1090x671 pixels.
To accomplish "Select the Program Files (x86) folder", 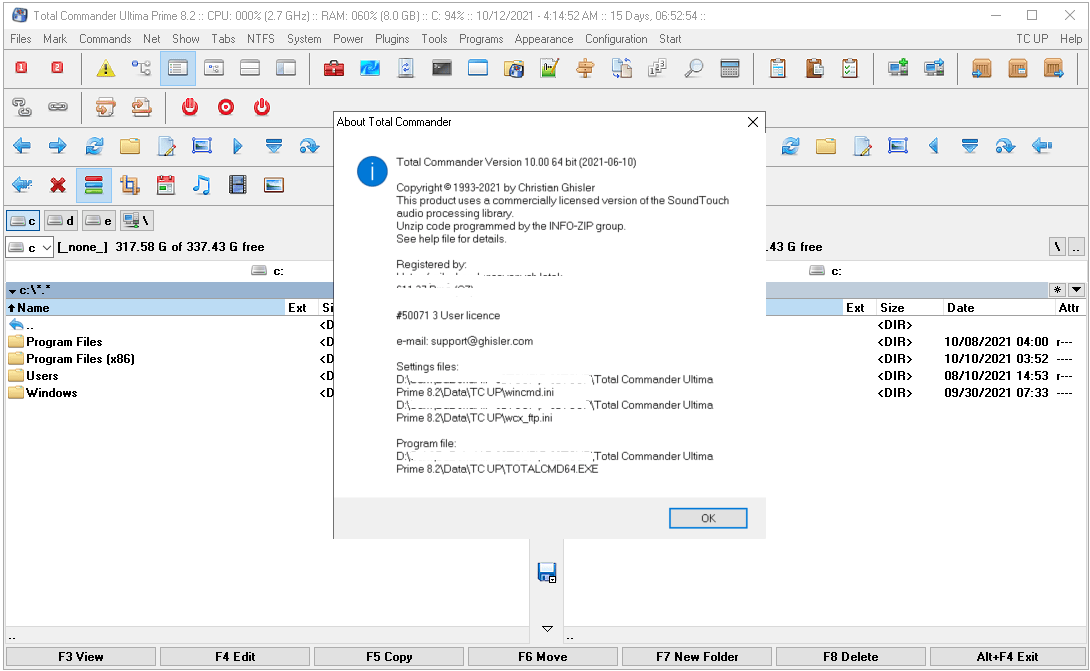I will click(x=80, y=359).
